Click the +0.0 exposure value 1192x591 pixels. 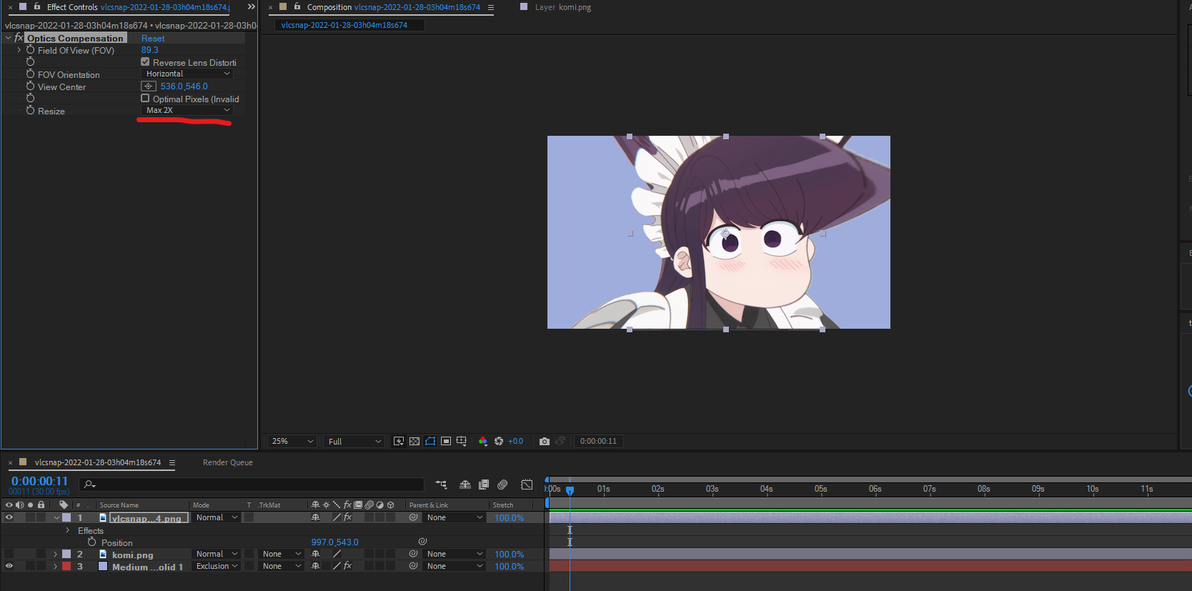[515, 441]
